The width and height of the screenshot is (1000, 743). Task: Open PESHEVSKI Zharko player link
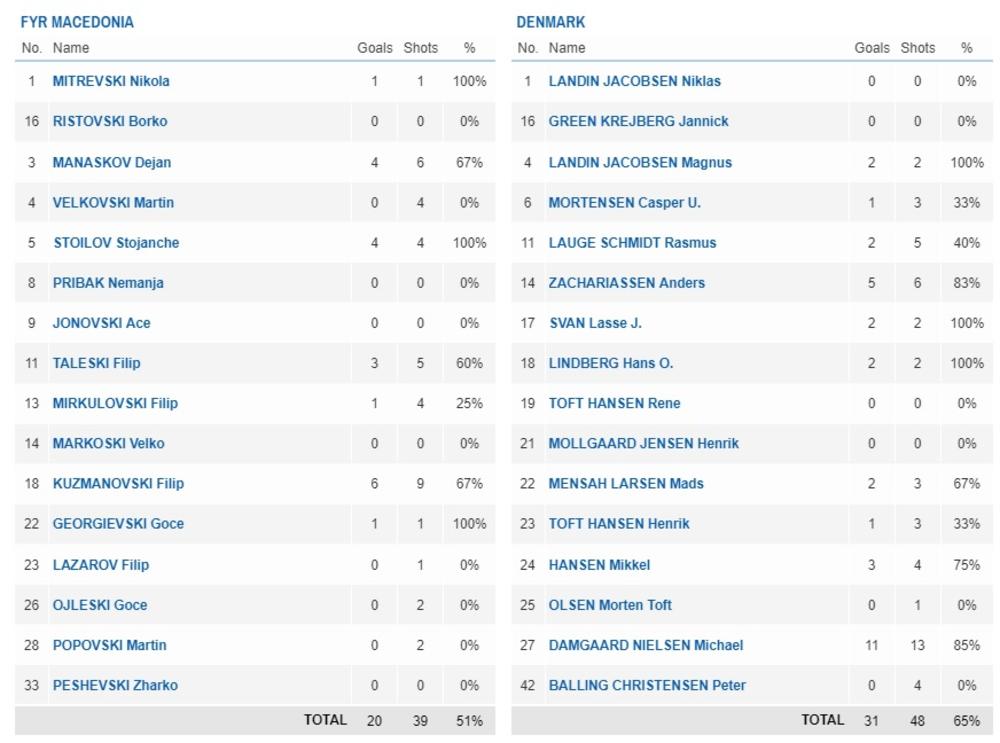[x=115, y=685]
